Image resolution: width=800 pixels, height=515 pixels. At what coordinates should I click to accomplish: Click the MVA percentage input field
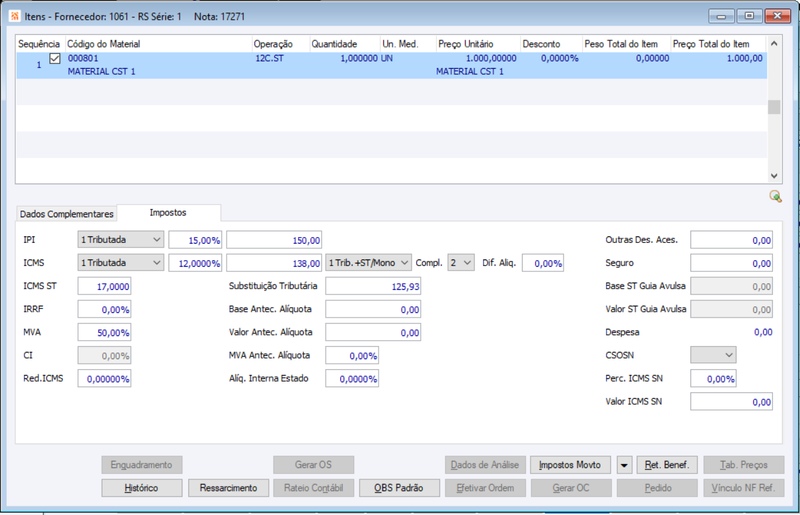coord(104,332)
